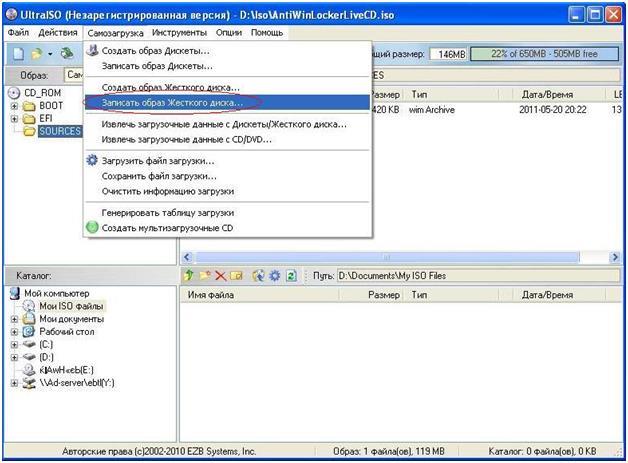The image size is (628, 463).
Task: Expand the \\Ad-server Y: network node
Action: pyautogui.click(x=14, y=383)
